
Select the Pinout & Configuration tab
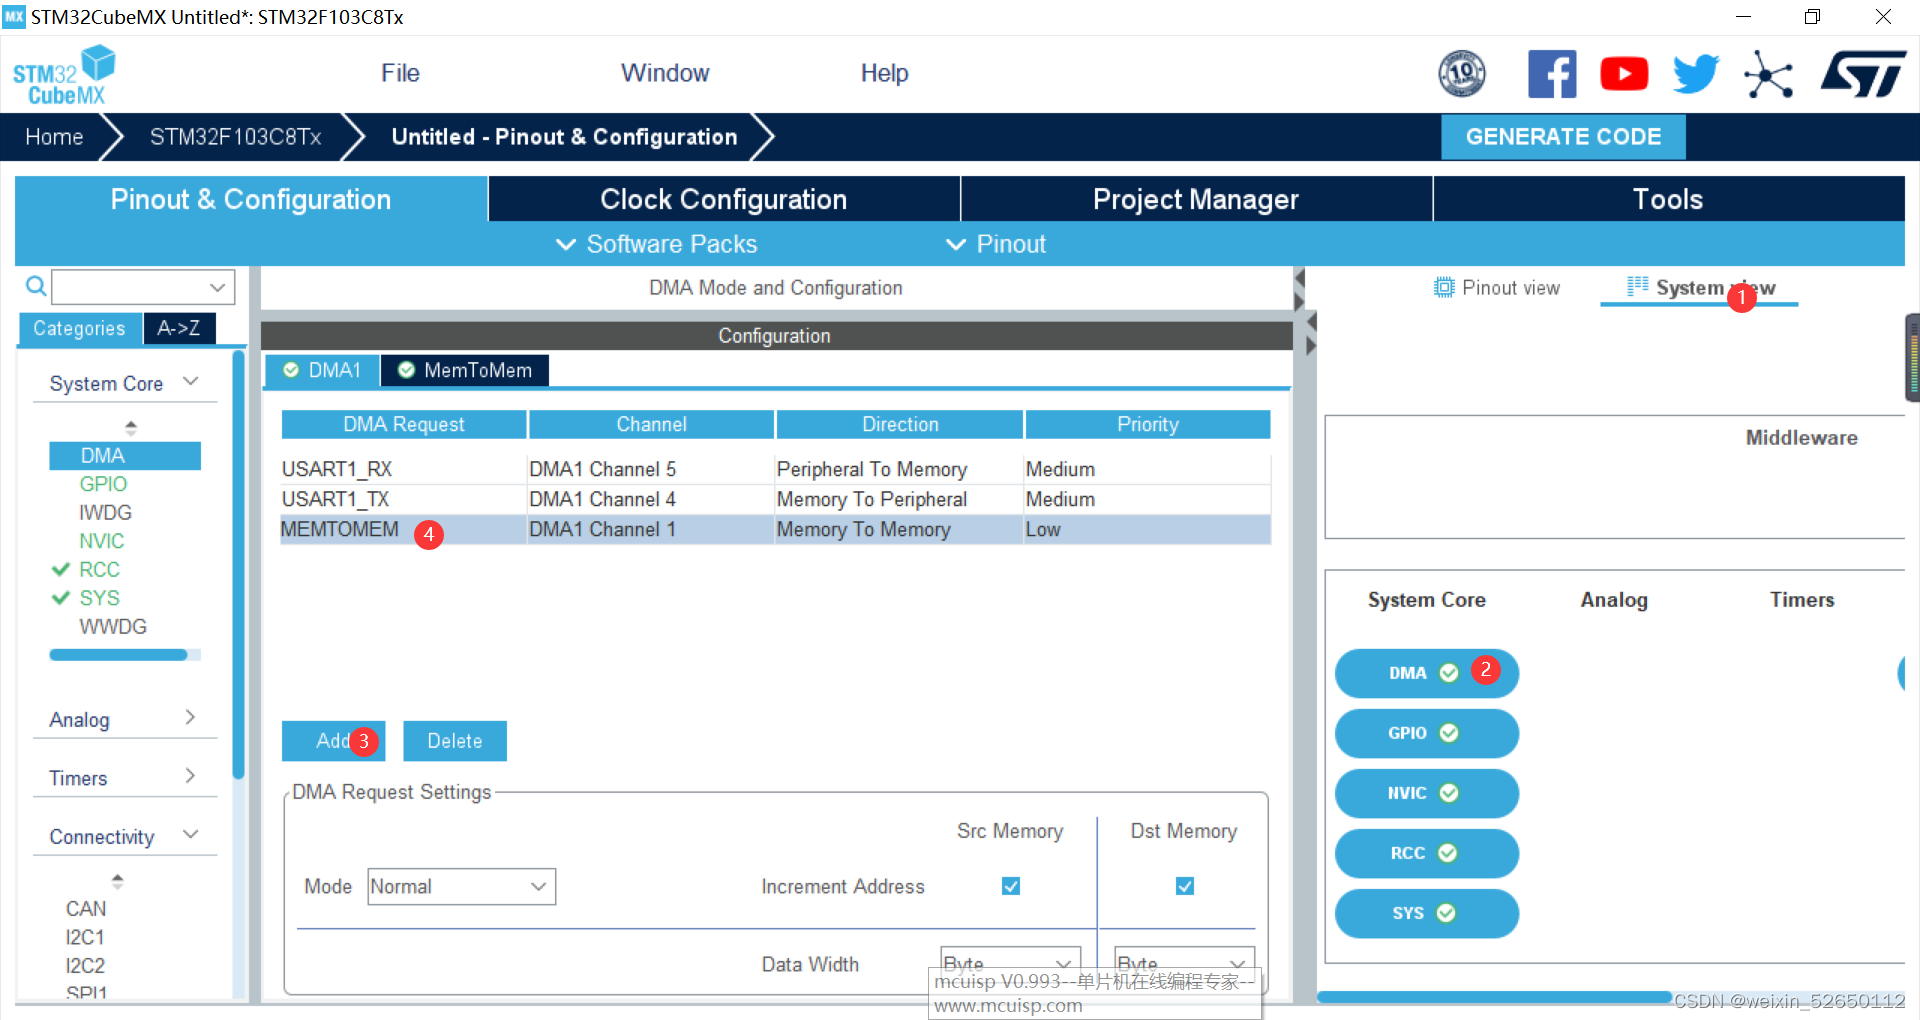tap(251, 199)
